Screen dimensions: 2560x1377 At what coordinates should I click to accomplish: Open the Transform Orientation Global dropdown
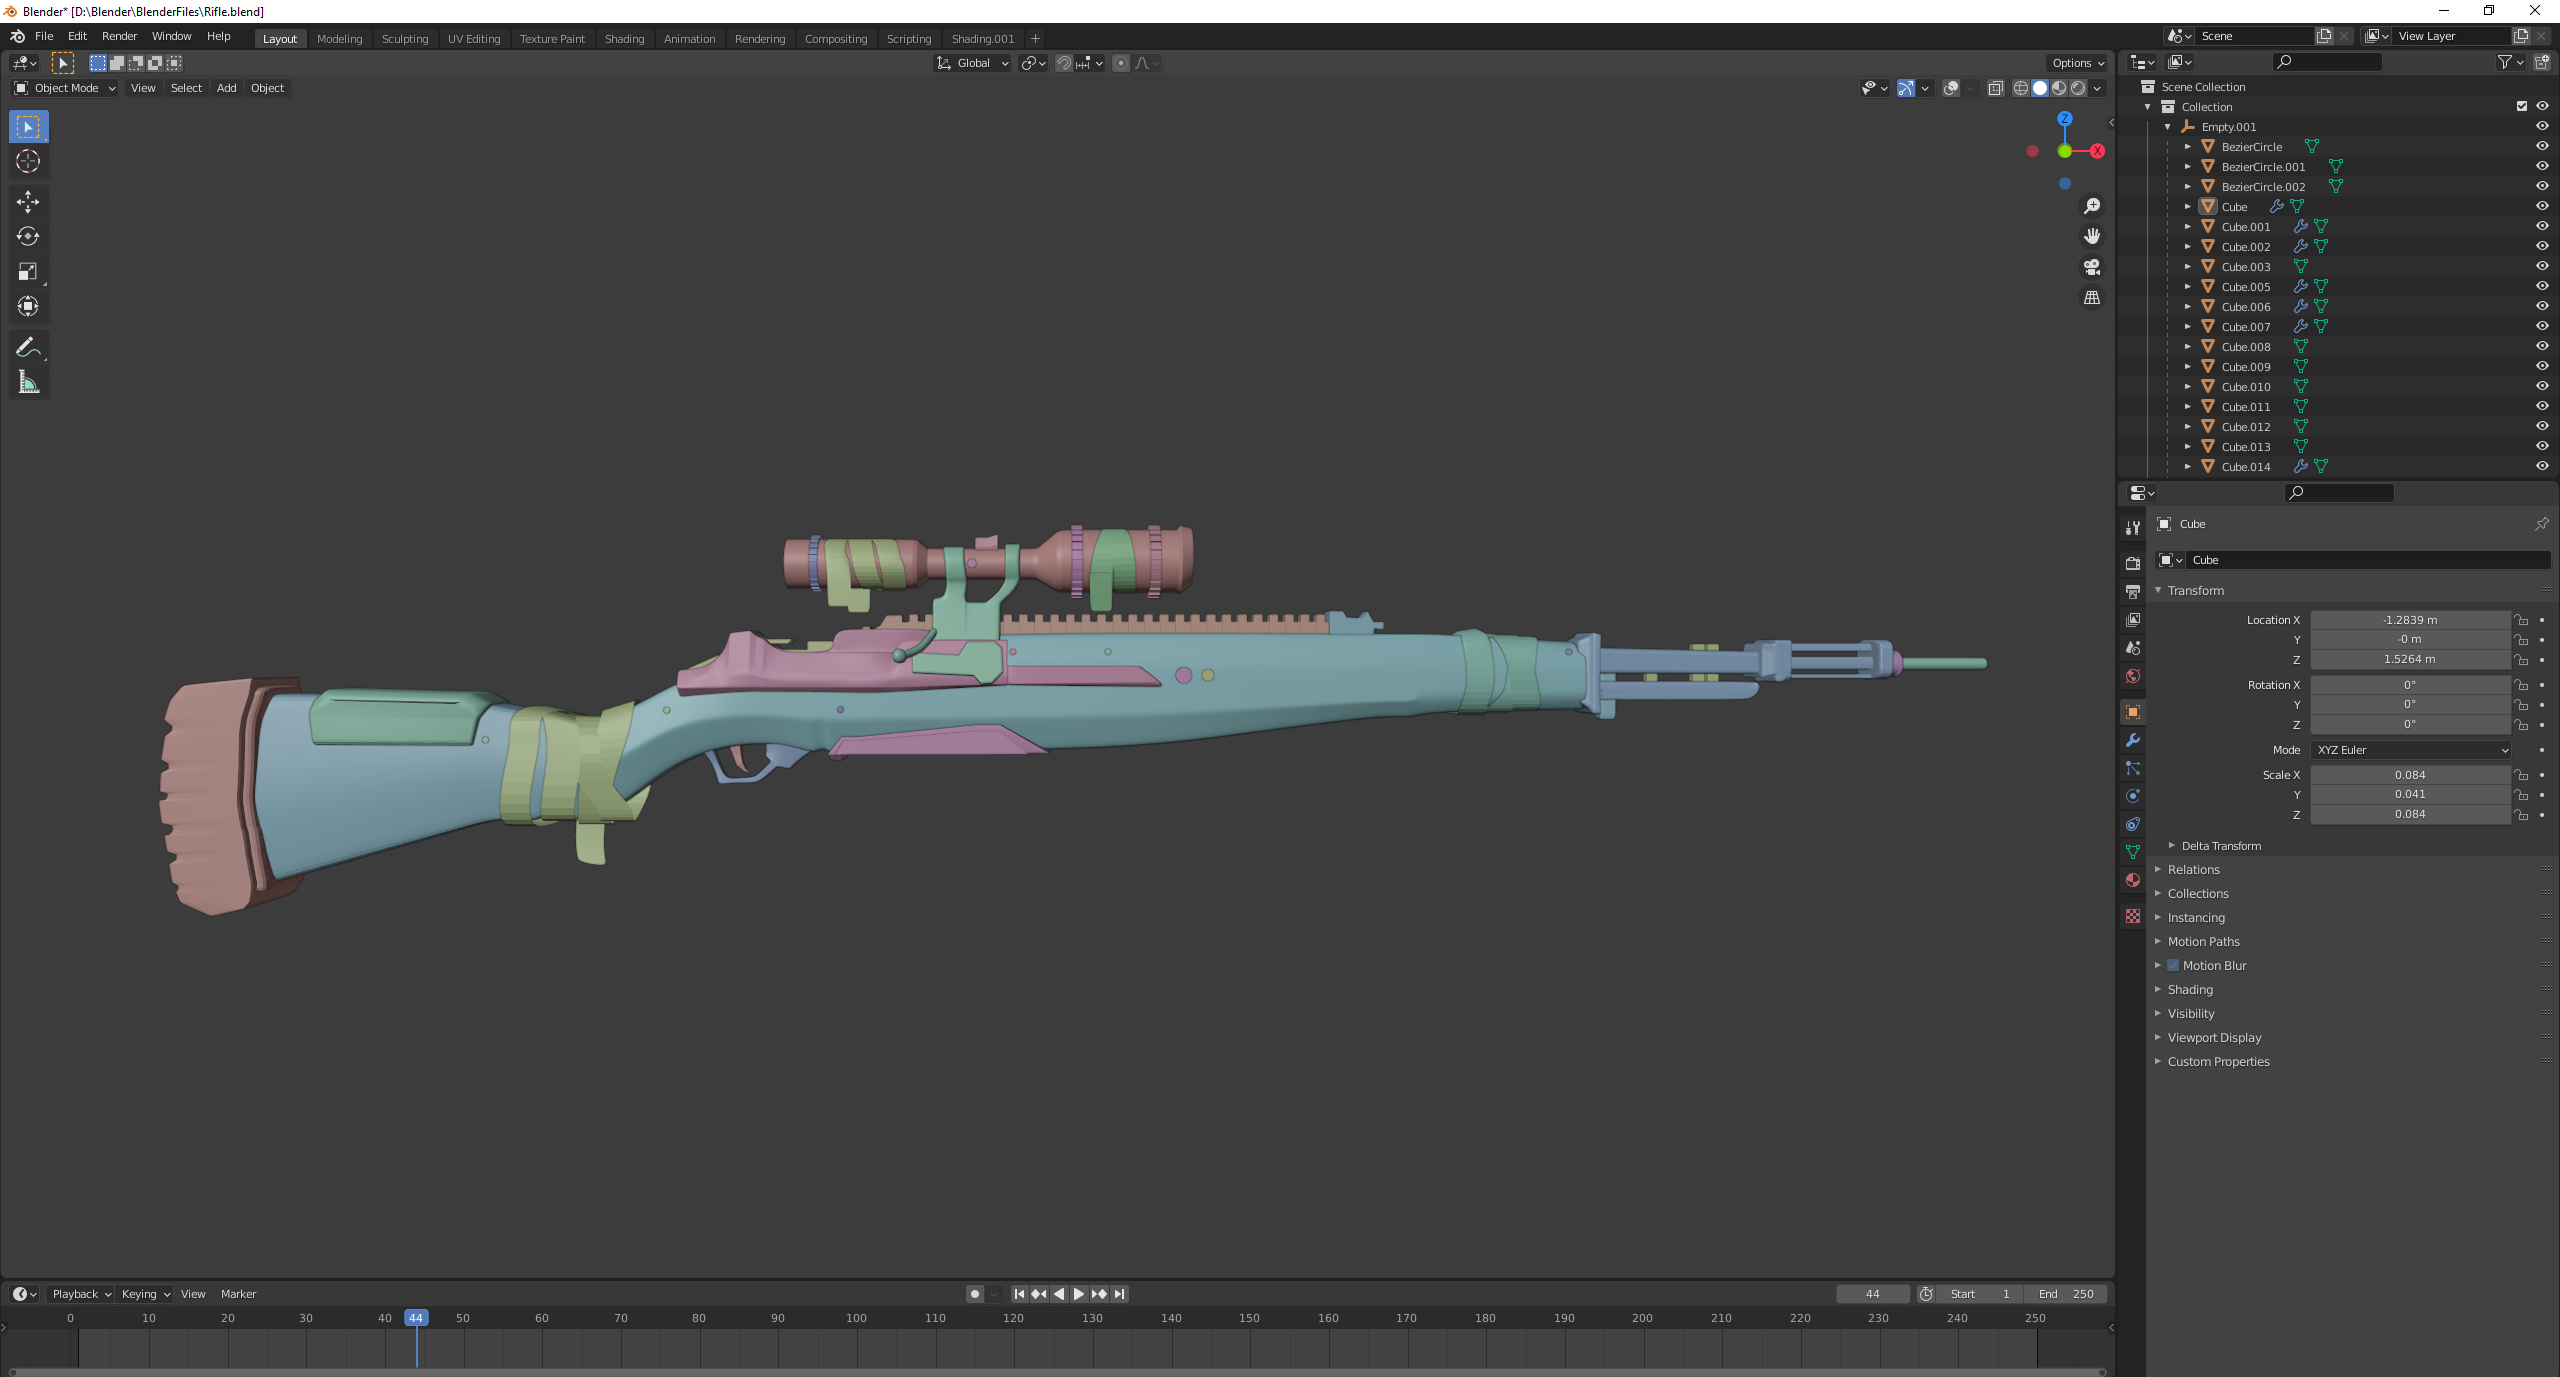pyautogui.click(x=972, y=63)
